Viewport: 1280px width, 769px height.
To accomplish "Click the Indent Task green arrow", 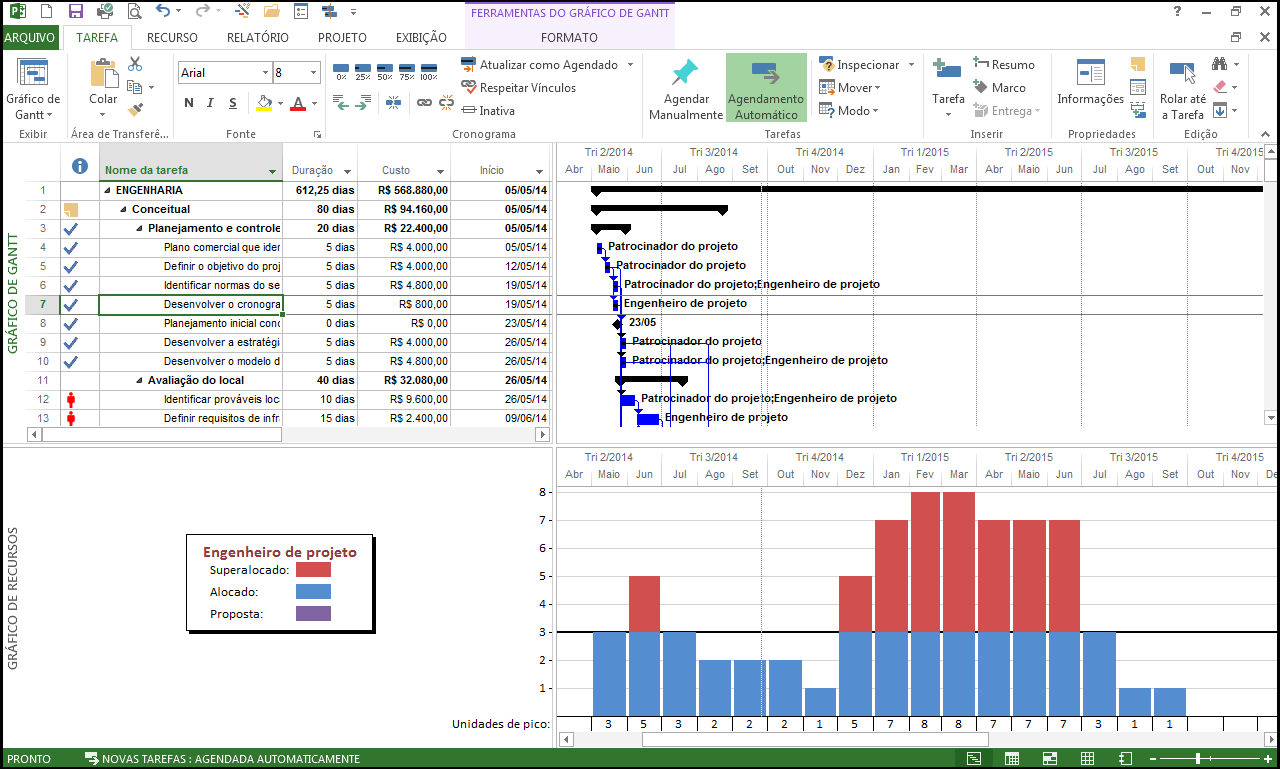I will [362, 103].
